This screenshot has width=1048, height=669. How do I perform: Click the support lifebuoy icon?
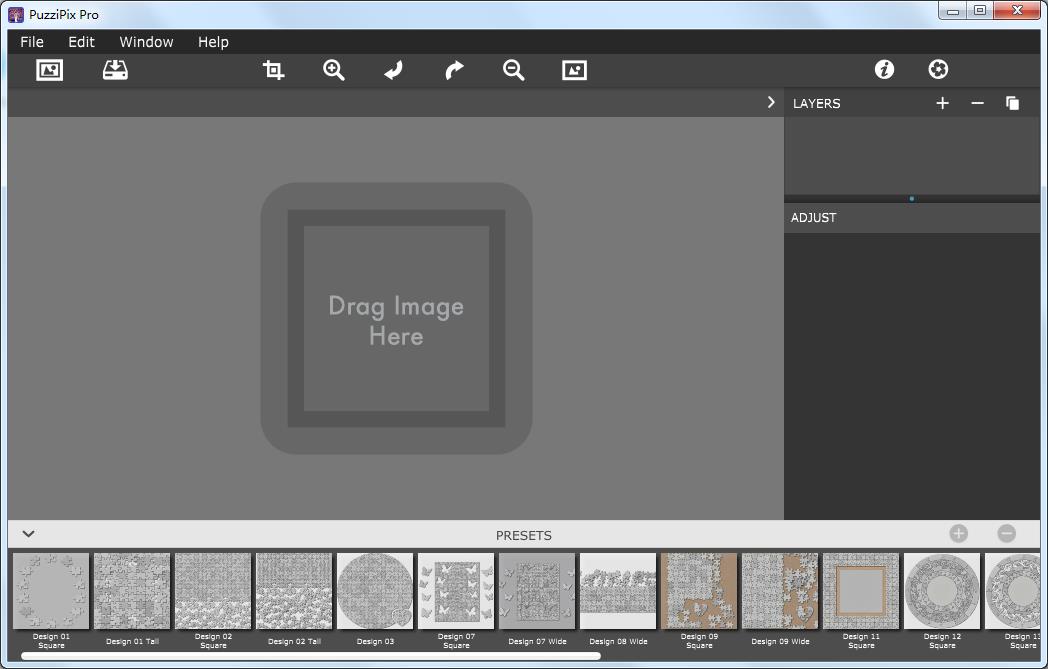(938, 69)
